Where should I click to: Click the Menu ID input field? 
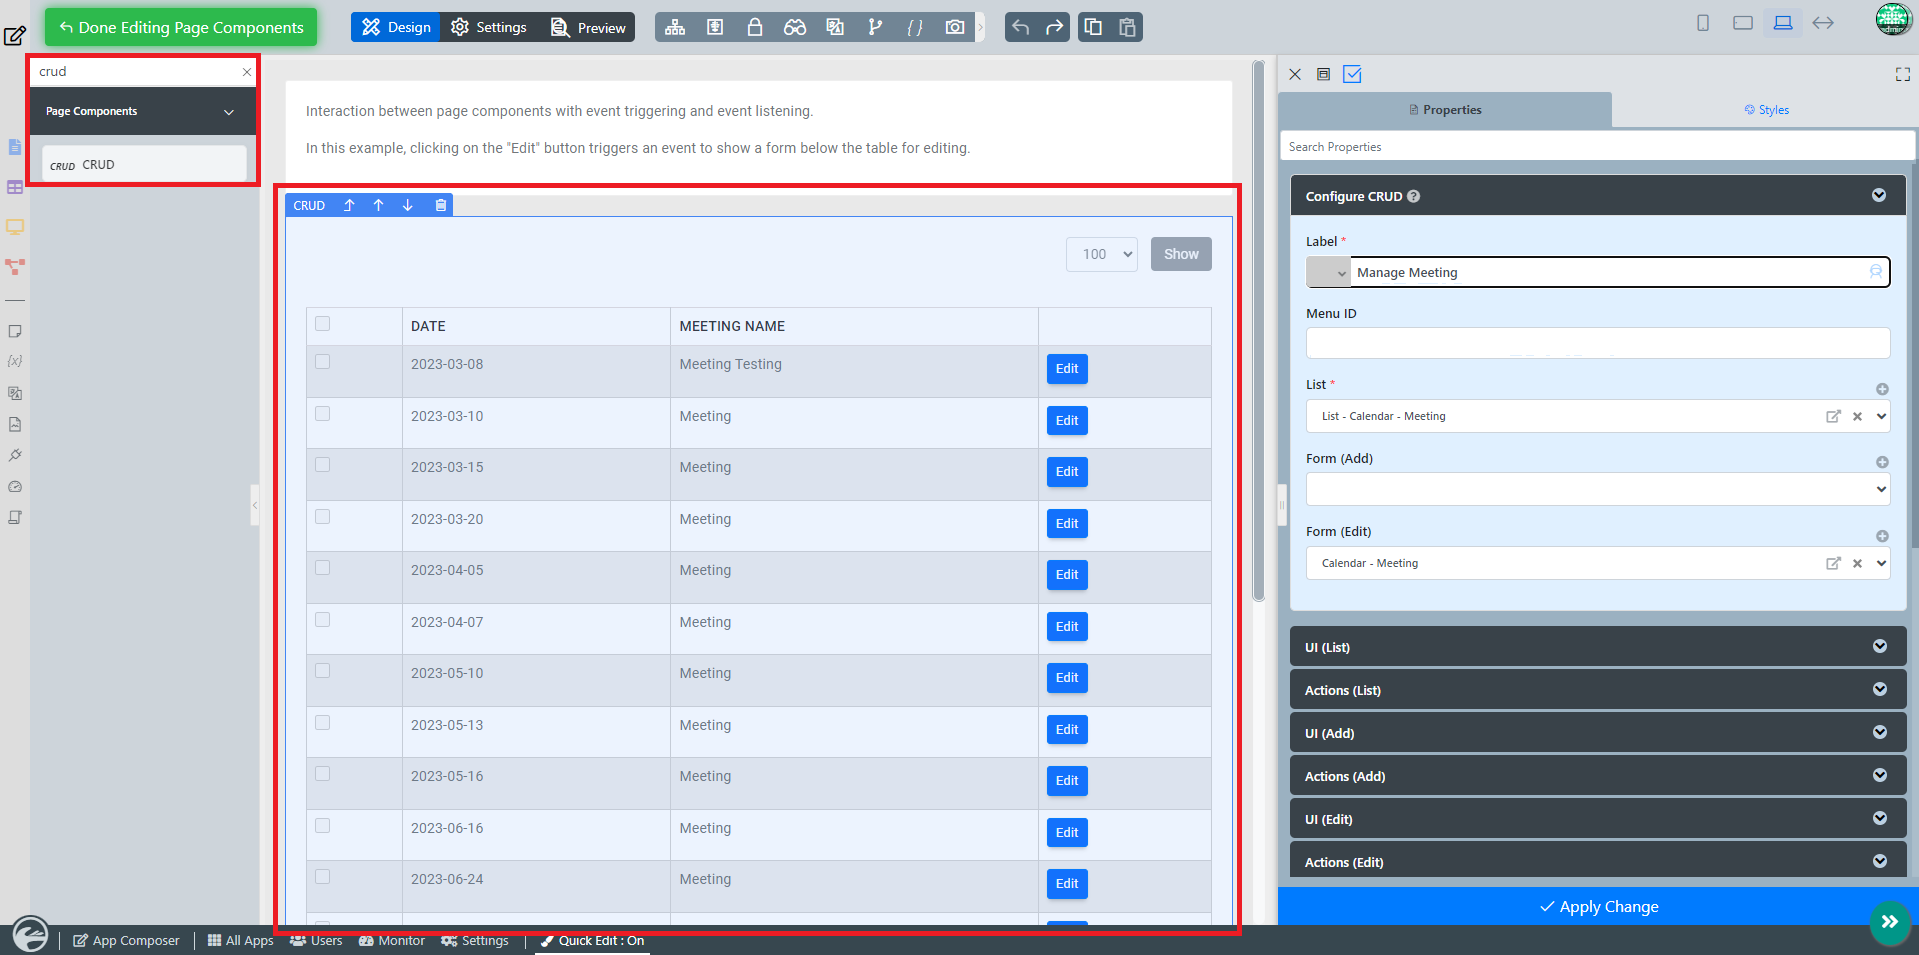click(1598, 343)
